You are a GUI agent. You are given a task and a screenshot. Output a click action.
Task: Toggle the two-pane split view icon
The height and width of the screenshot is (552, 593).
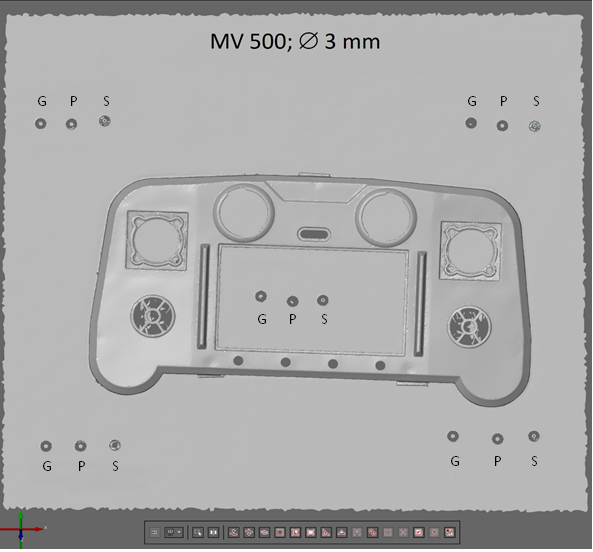point(213,532)
